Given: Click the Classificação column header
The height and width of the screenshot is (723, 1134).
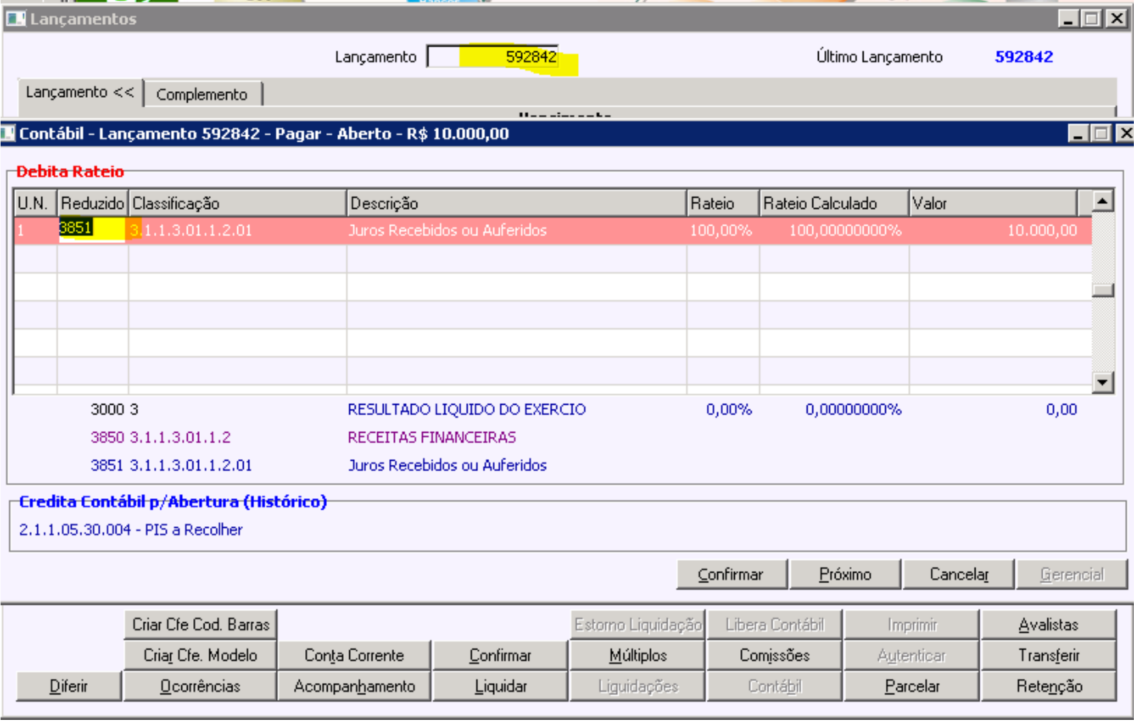Looking at the screenshot, I should tap(237, 203).
